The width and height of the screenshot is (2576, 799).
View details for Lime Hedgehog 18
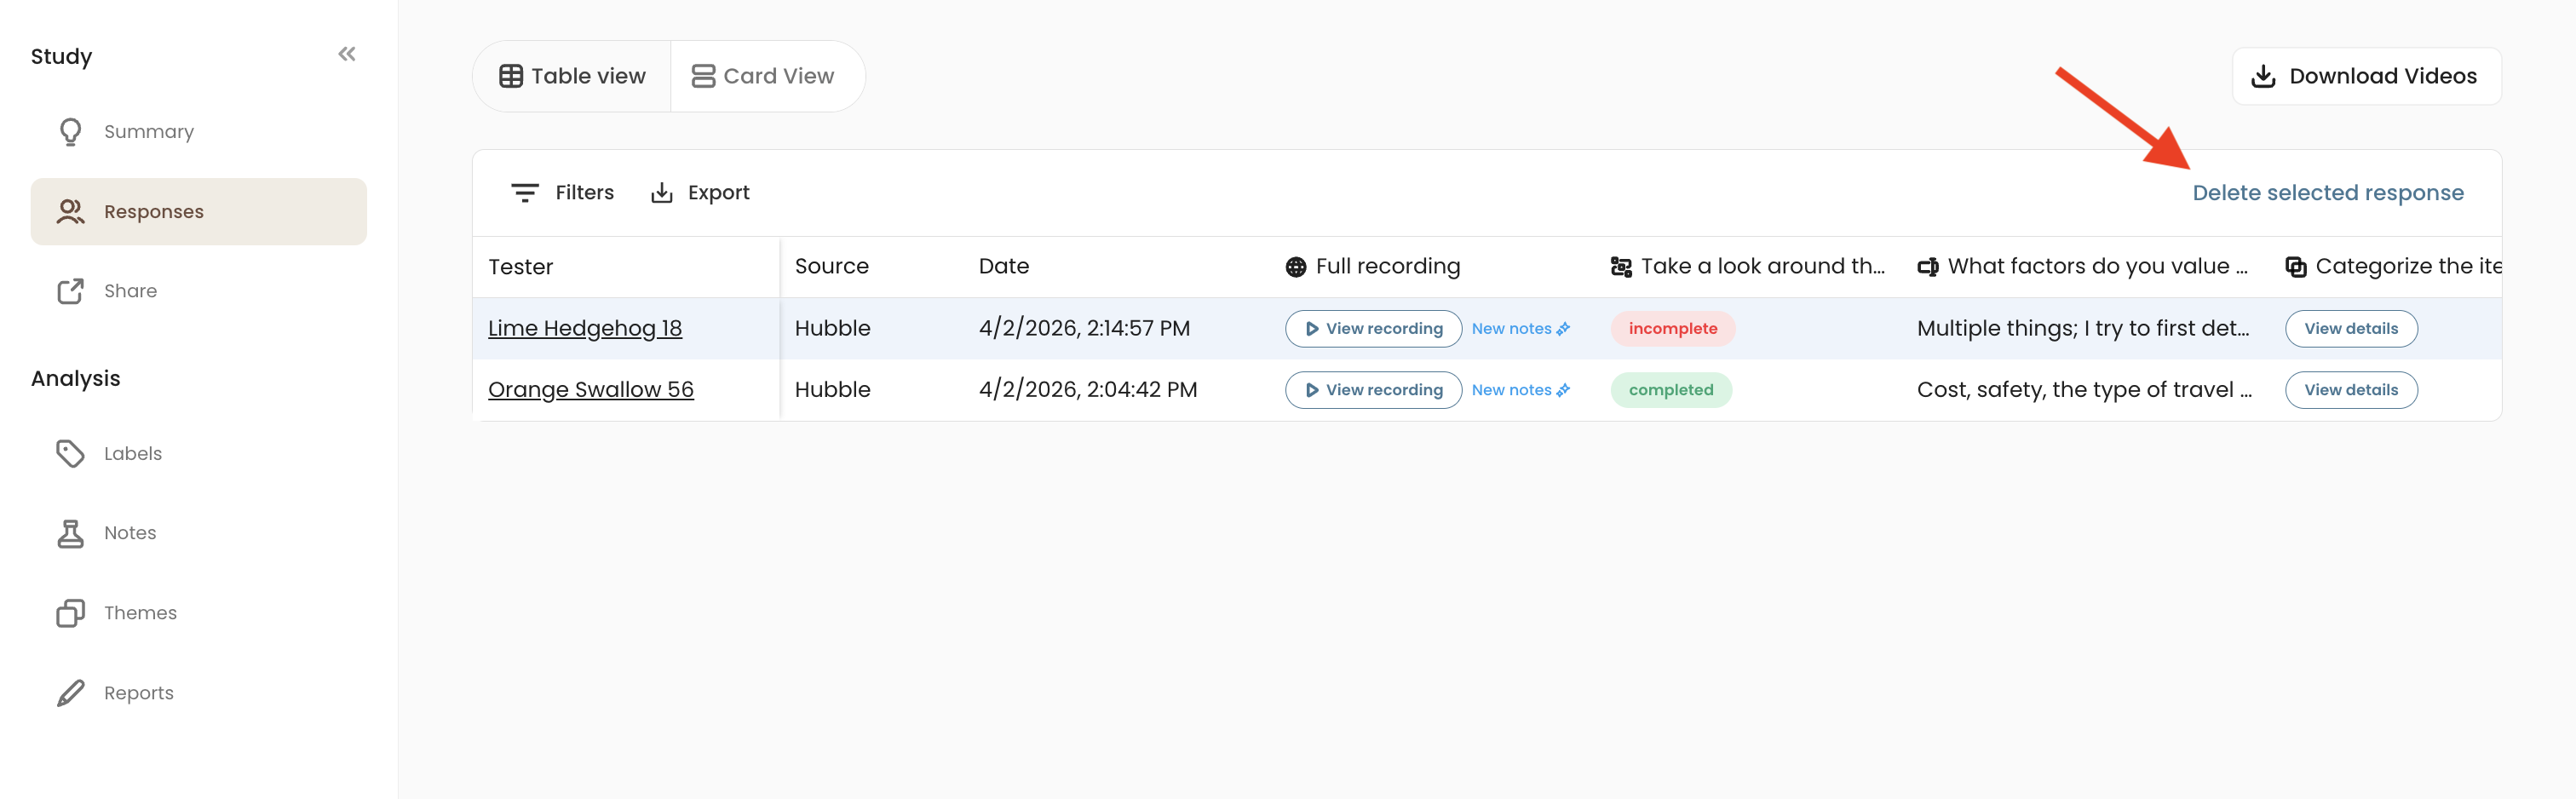click(2351, 328)
